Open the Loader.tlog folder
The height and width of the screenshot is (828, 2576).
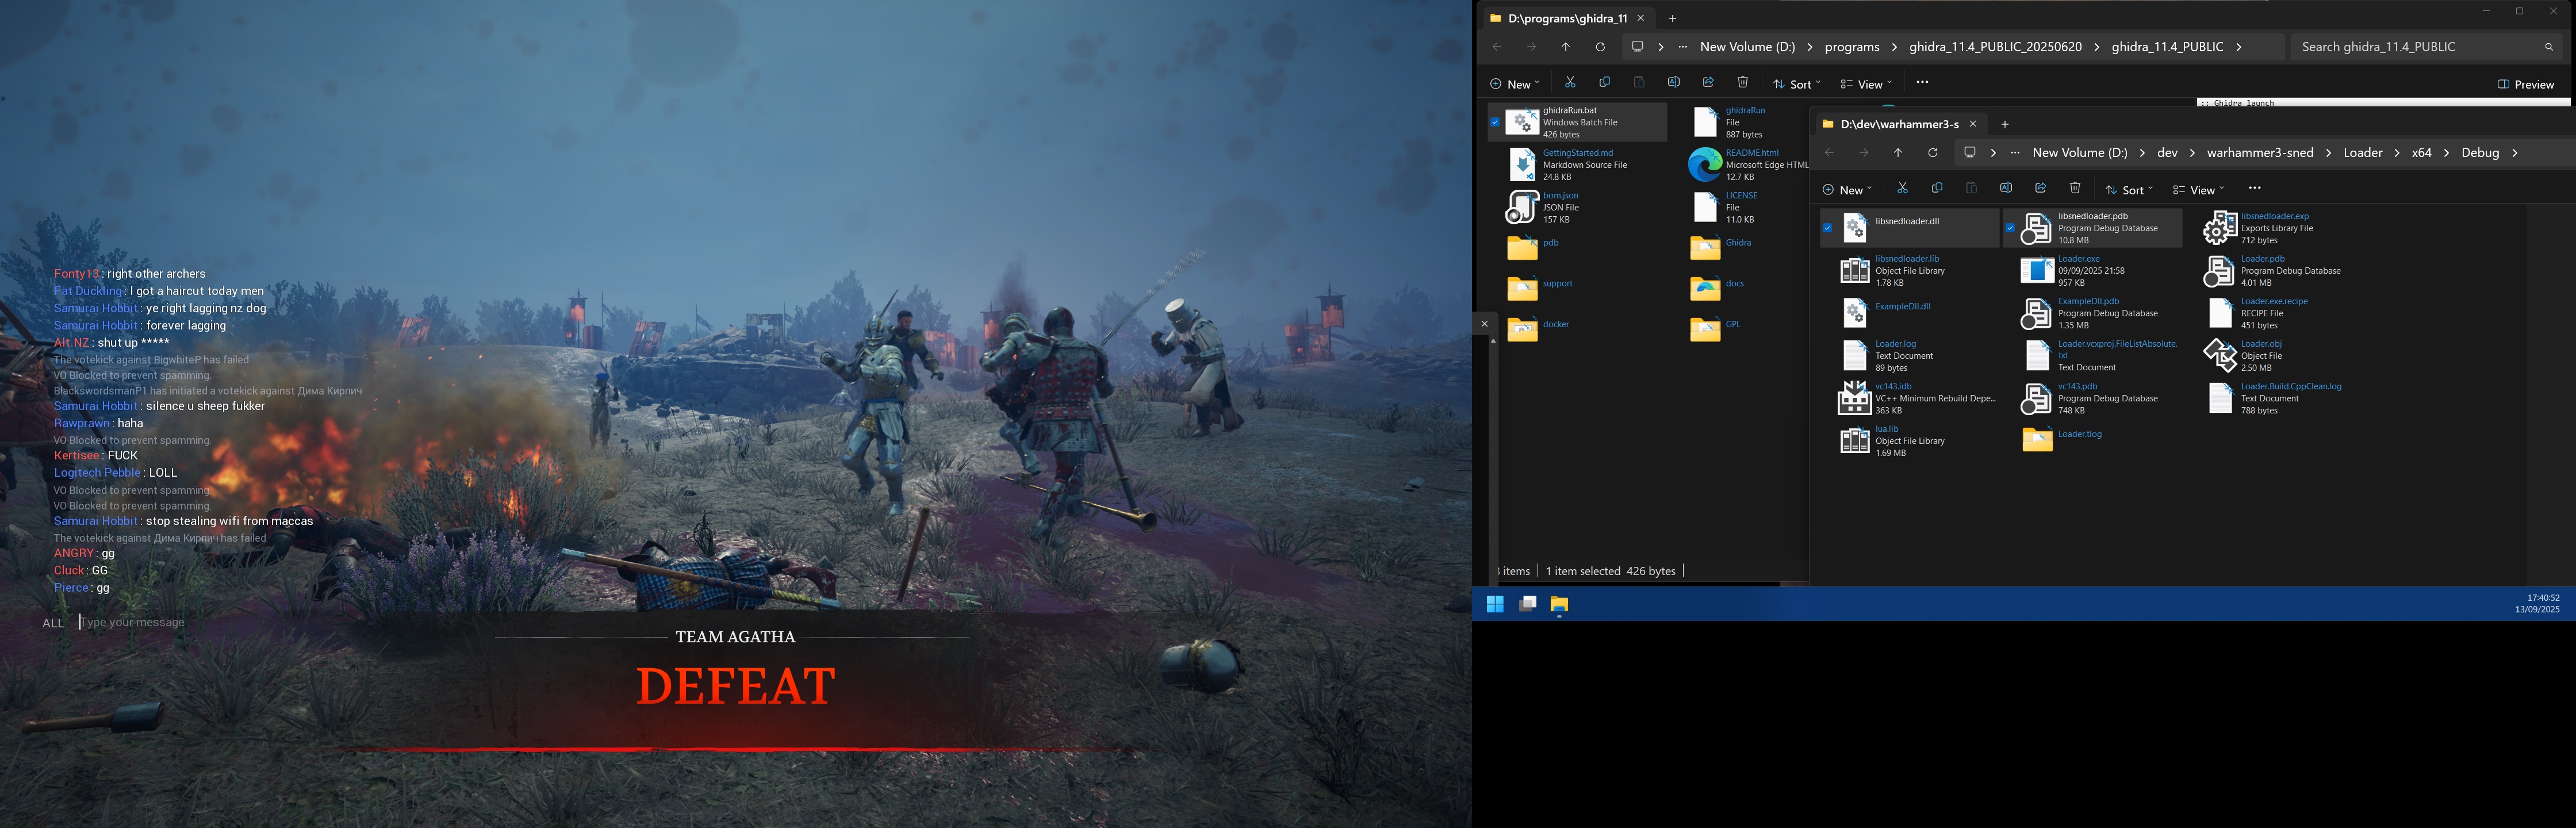[2062, 438]
